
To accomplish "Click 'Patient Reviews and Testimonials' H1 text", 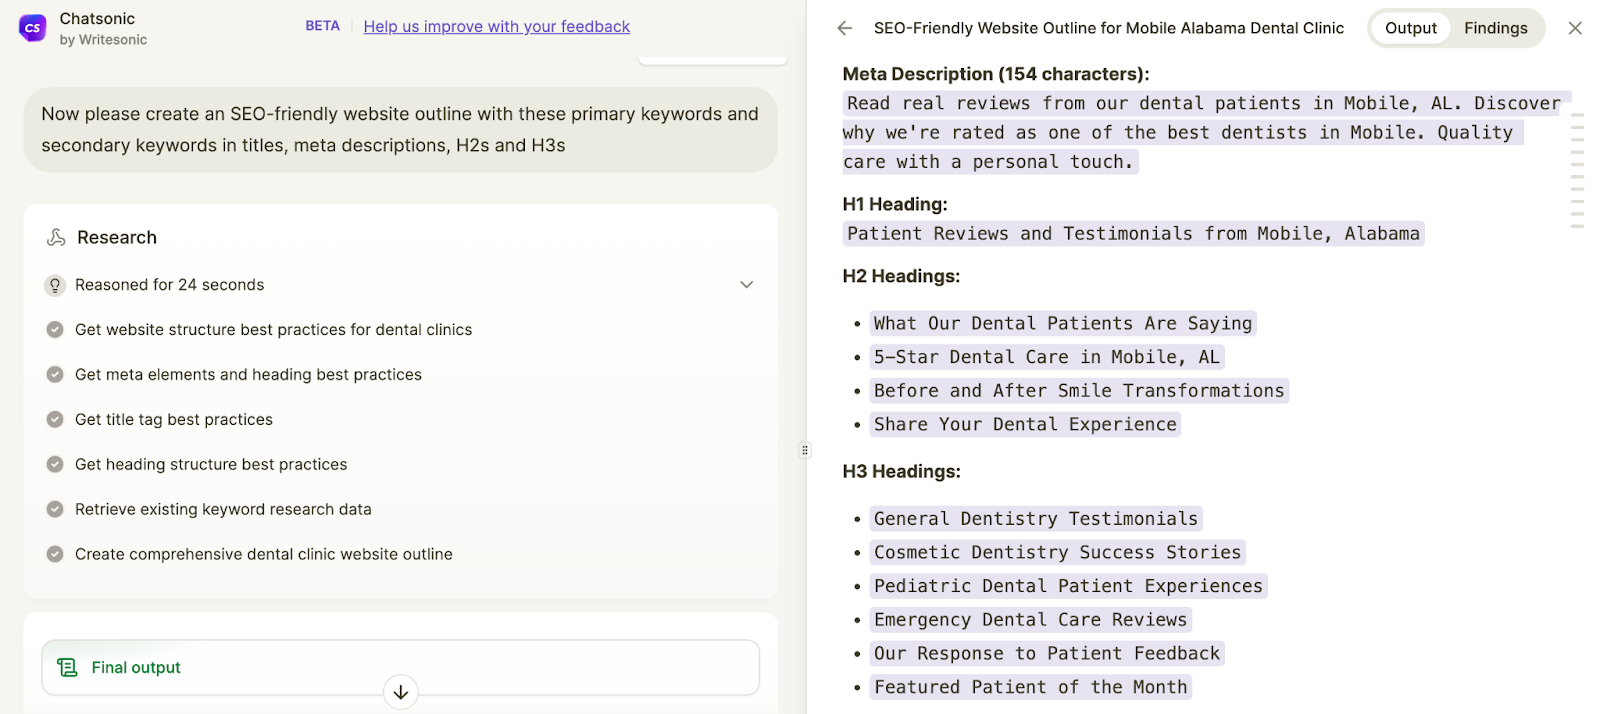I will pyautogui.click(x=1133, y=234).
